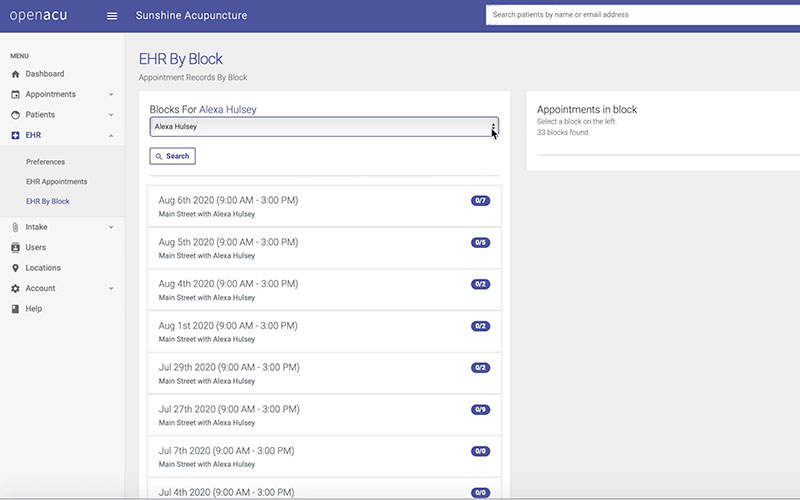
Task: Click the Account gear icon
Action: pos(15,288)
